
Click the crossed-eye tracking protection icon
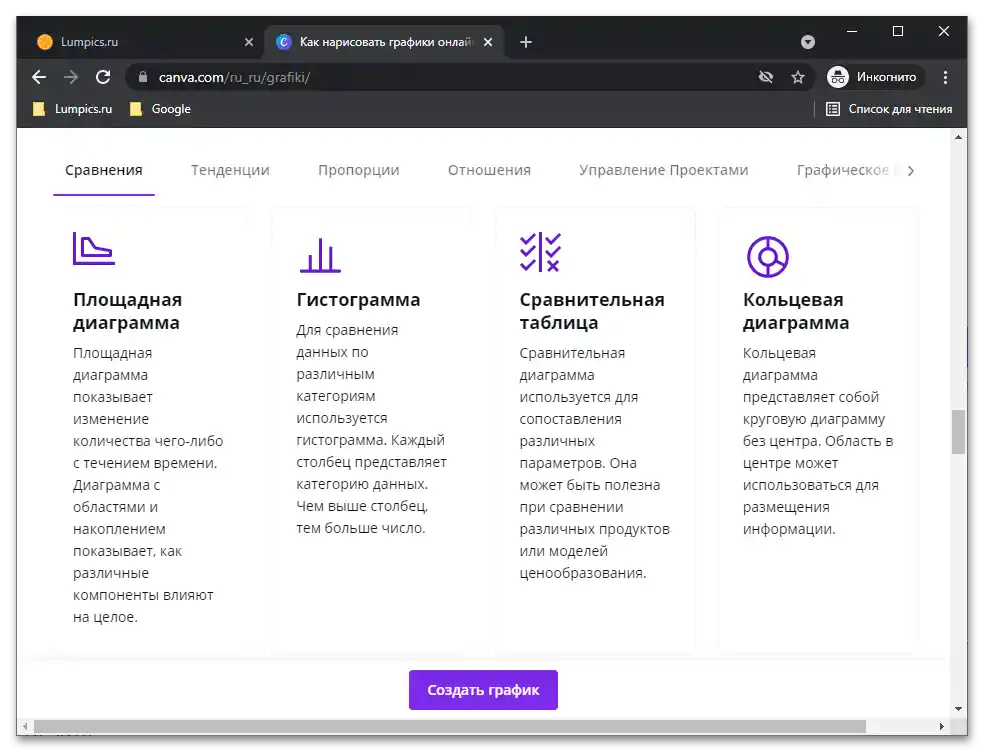click(766, 77)
